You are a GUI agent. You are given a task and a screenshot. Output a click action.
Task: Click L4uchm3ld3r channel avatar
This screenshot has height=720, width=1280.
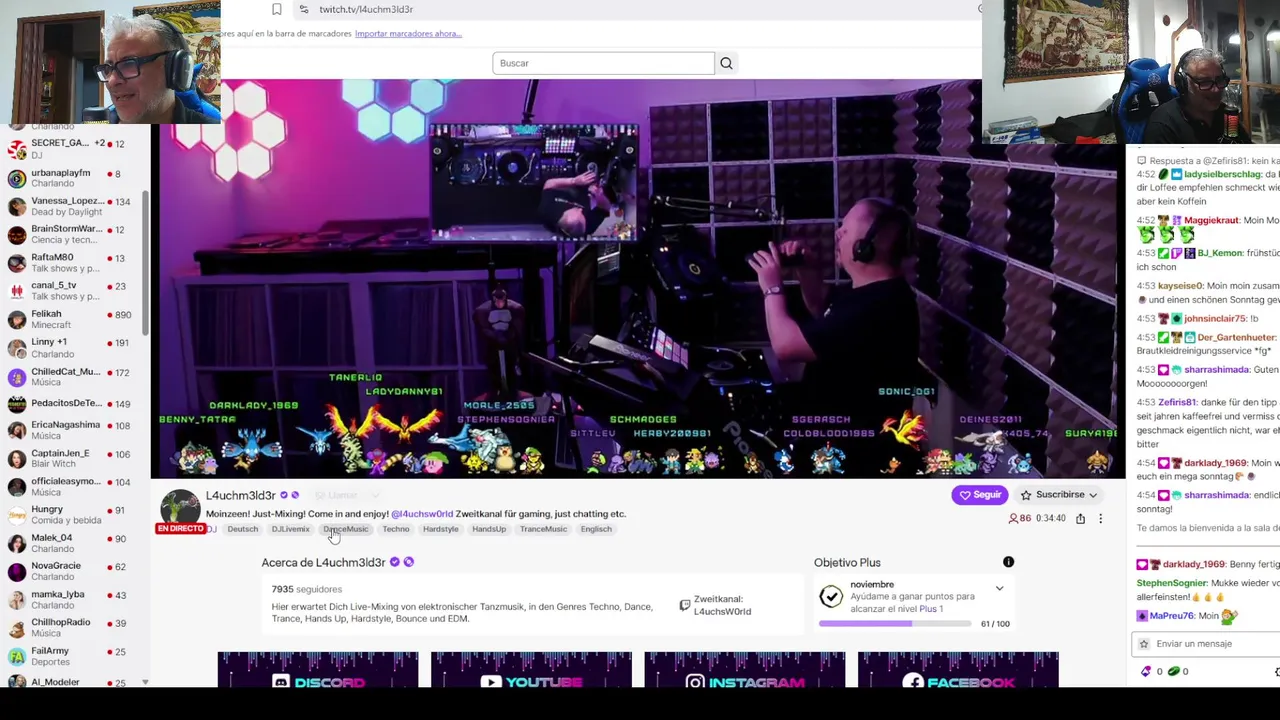coord(180,506)
